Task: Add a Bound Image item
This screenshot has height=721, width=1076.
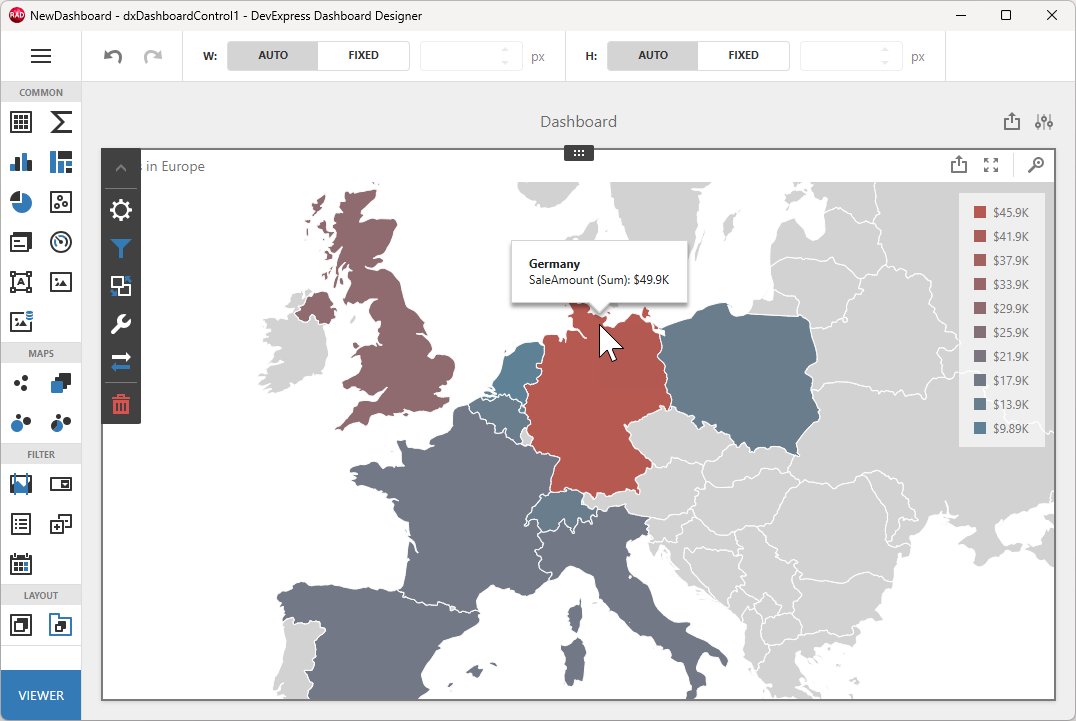Action: (x=21, y=321)
